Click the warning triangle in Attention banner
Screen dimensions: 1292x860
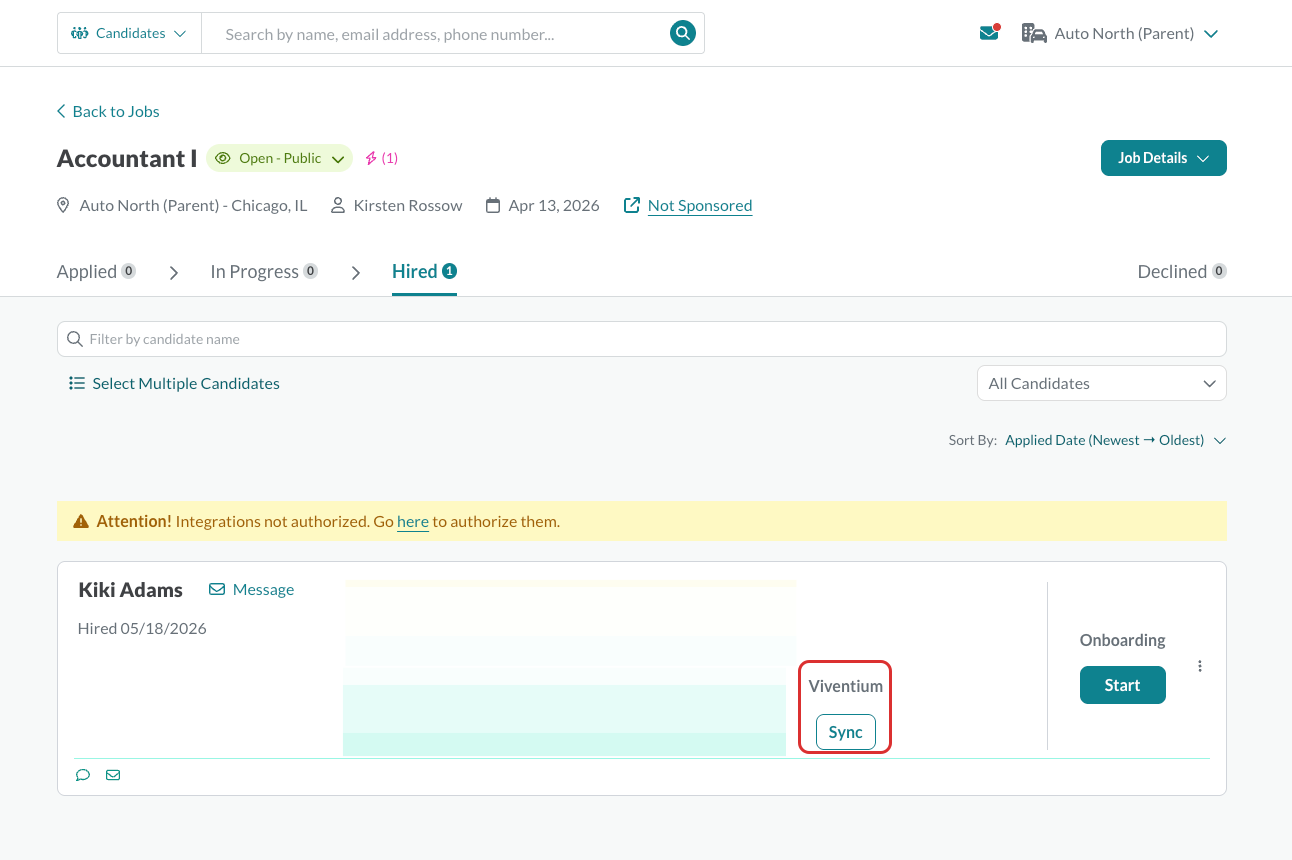[x=81, y=522]
